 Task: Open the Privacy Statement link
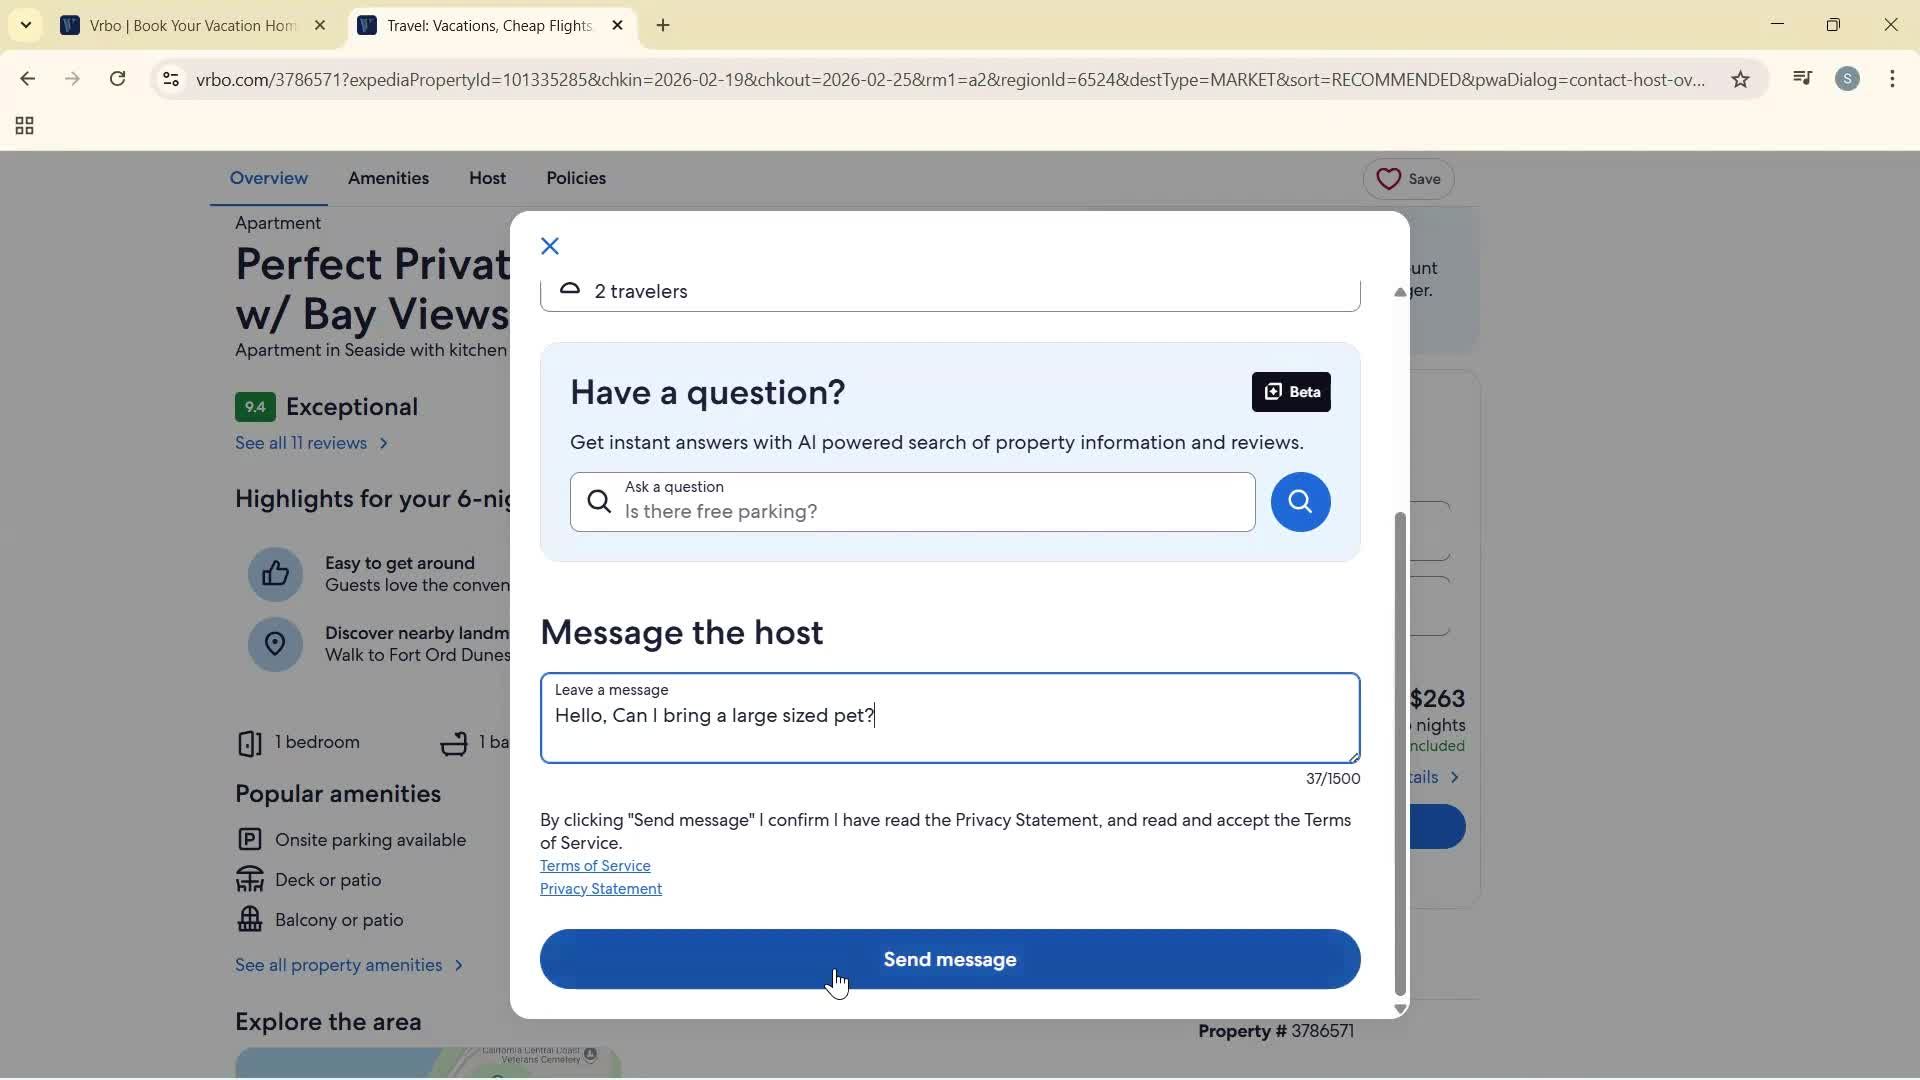[600, 889]
